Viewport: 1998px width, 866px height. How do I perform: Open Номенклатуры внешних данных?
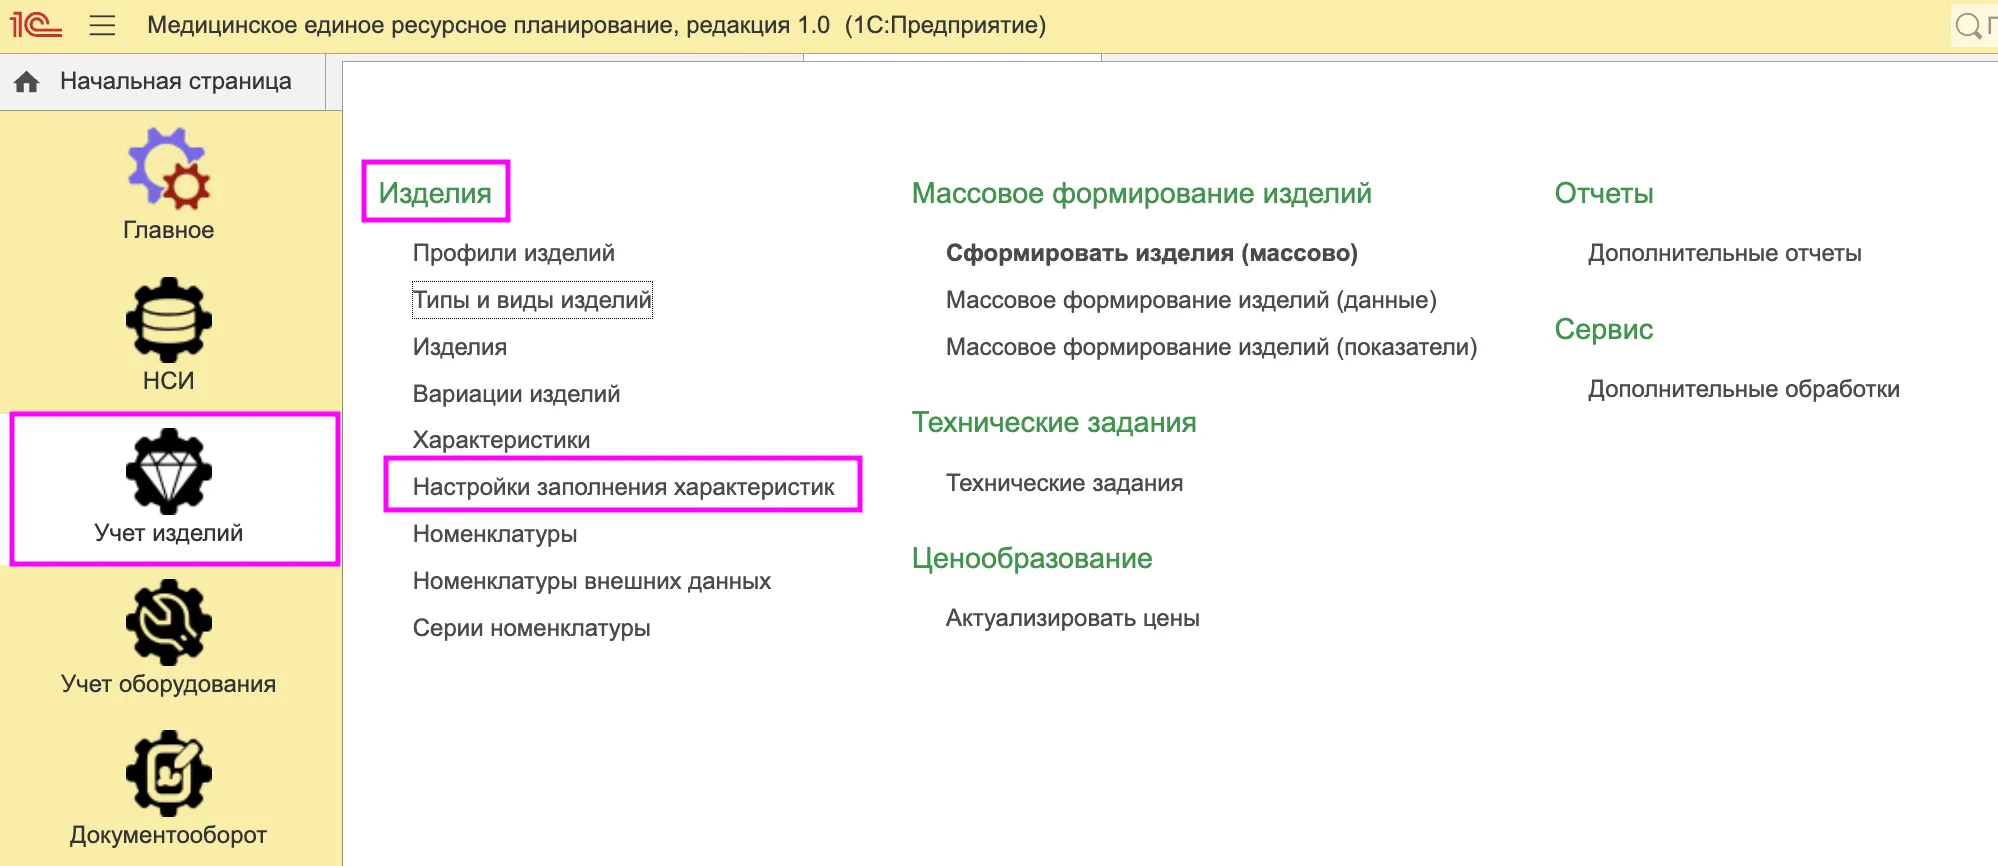coord(592,581)
